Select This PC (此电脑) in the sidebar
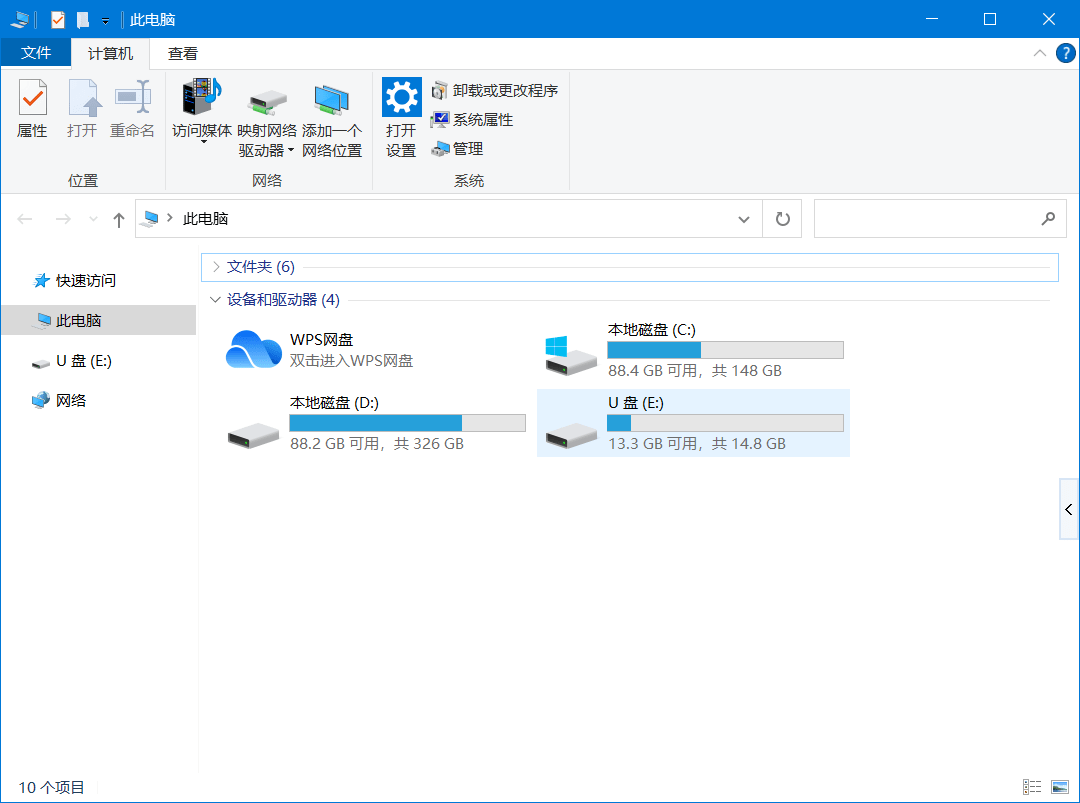Viewport: 1080px width, 803px height. point(99,320)
